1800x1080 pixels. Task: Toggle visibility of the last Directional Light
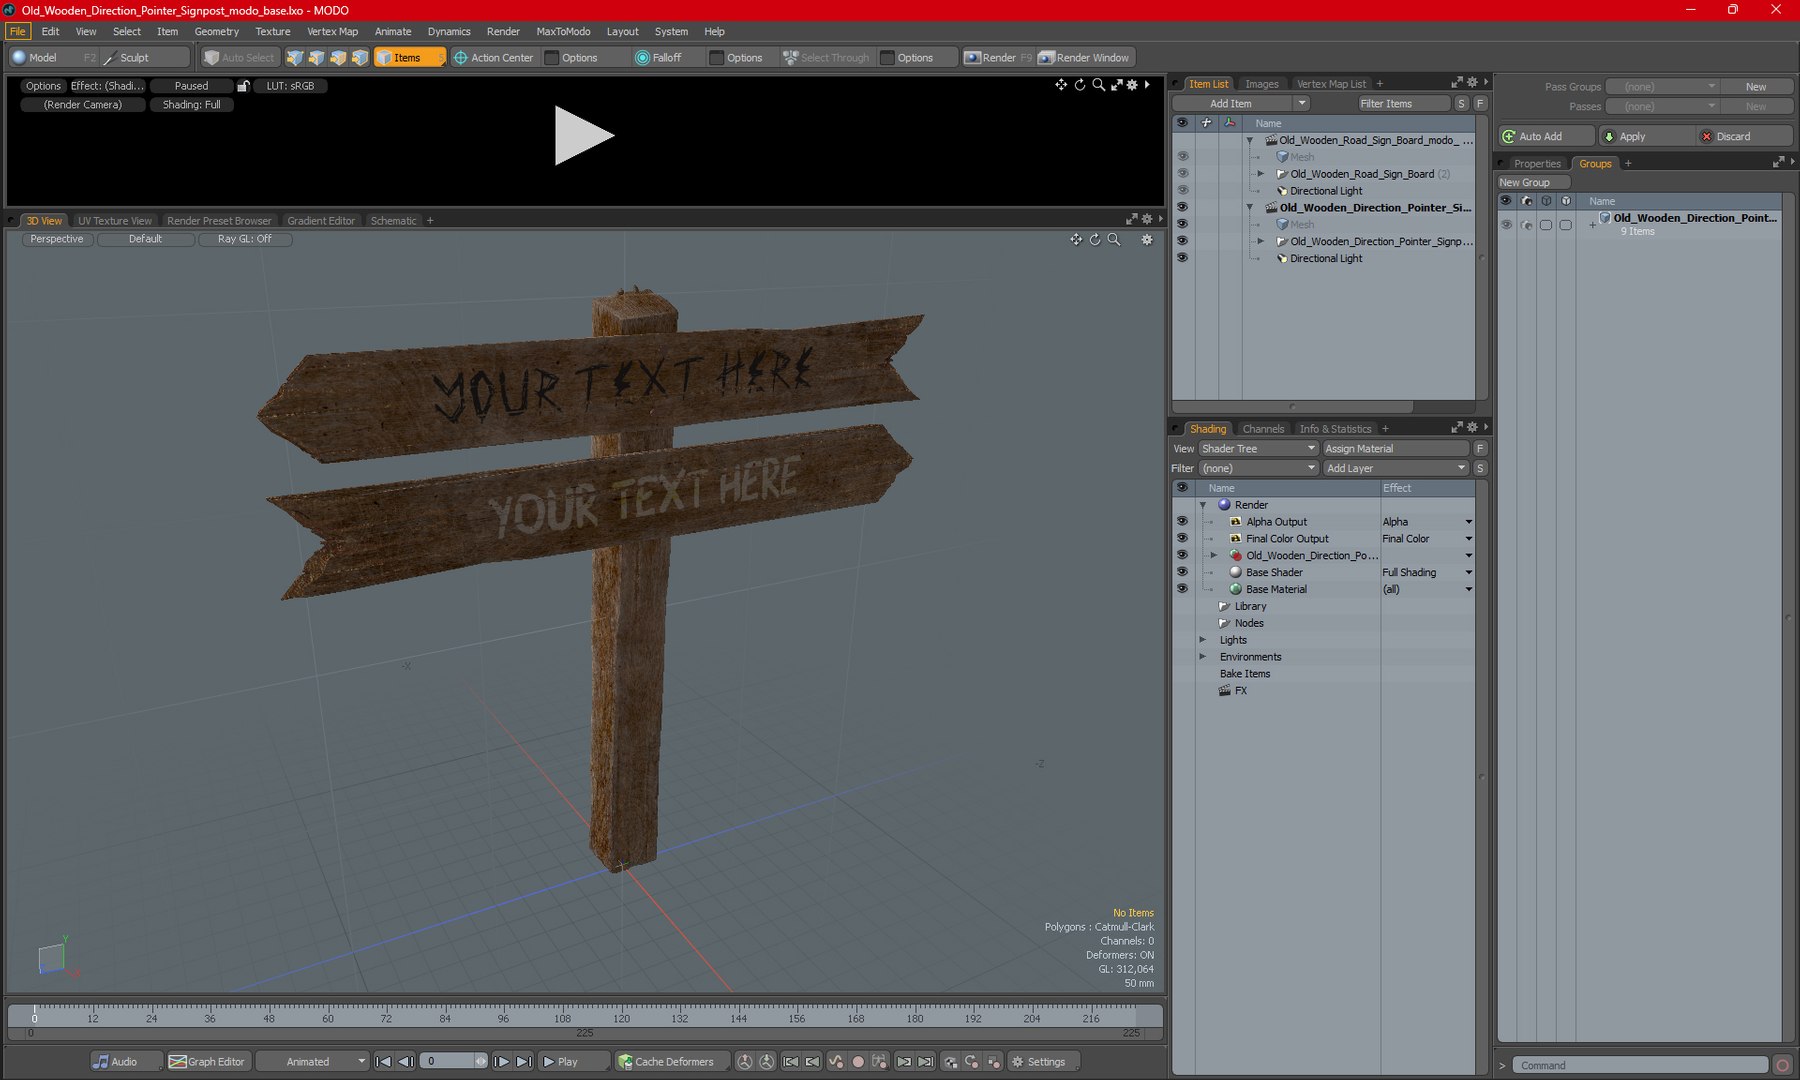click(x=1182, y=259)
